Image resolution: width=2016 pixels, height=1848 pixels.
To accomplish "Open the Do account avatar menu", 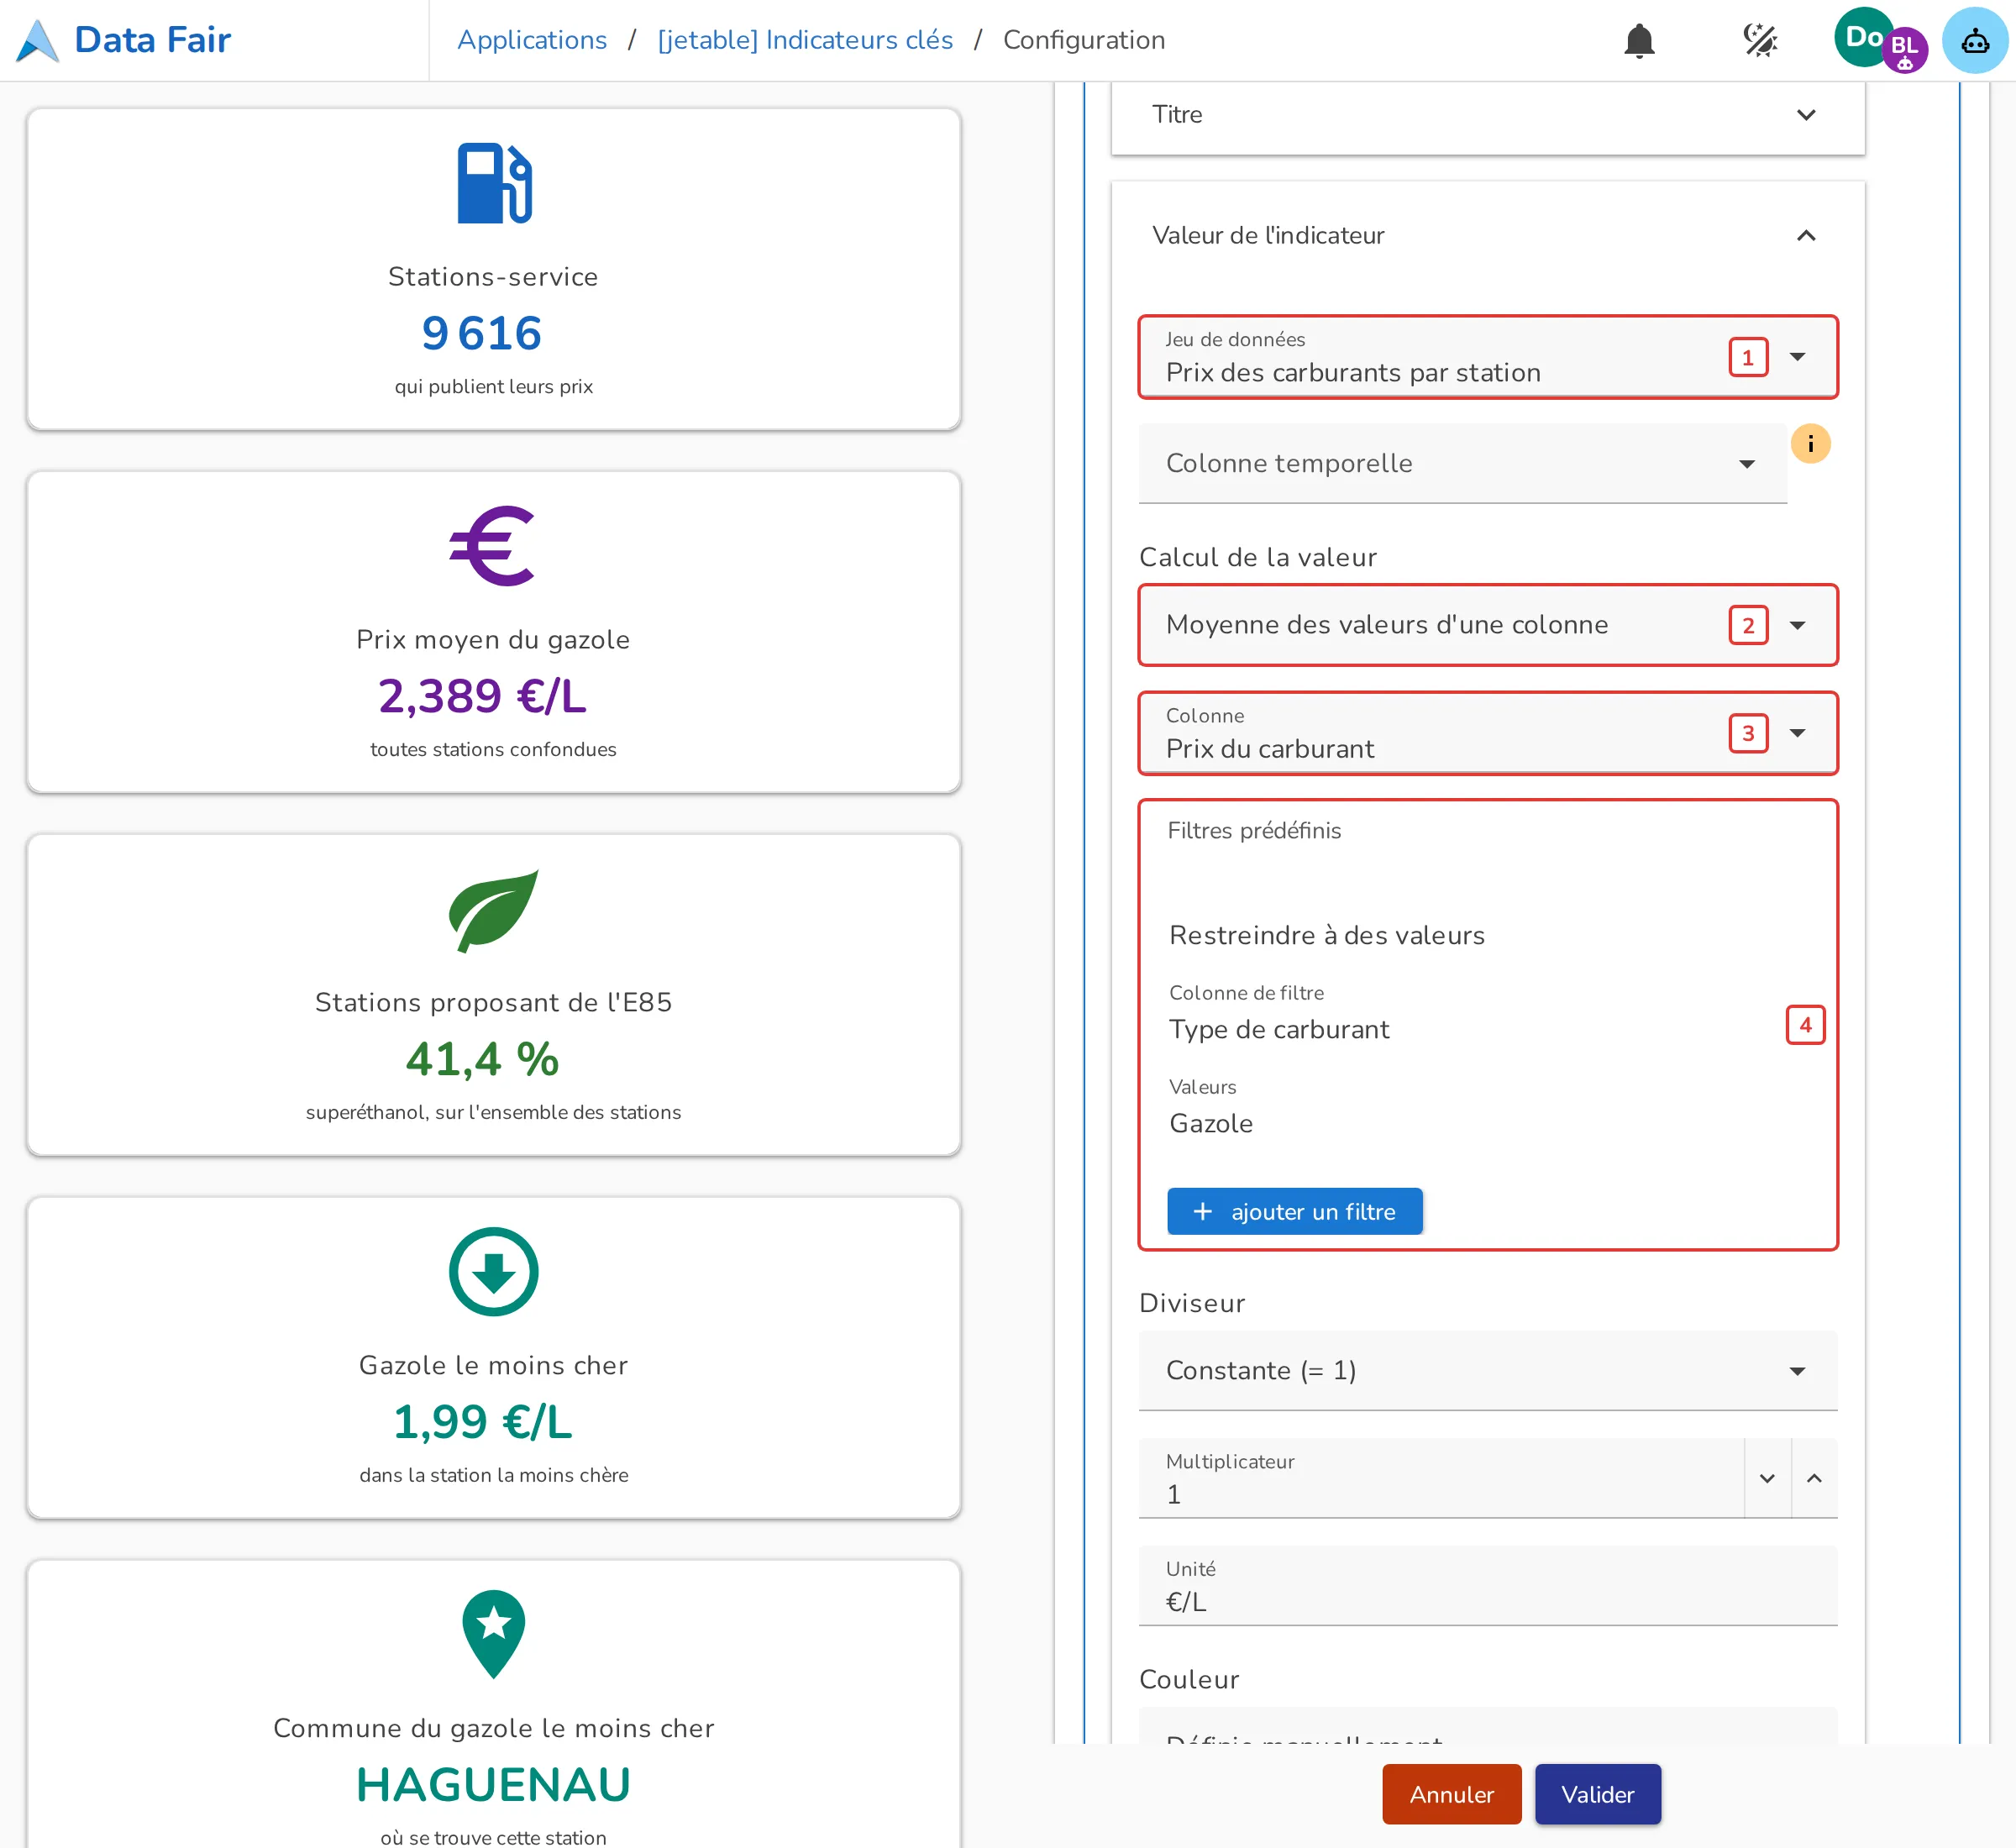I will pyautogui.click(x=1863, y=38).
